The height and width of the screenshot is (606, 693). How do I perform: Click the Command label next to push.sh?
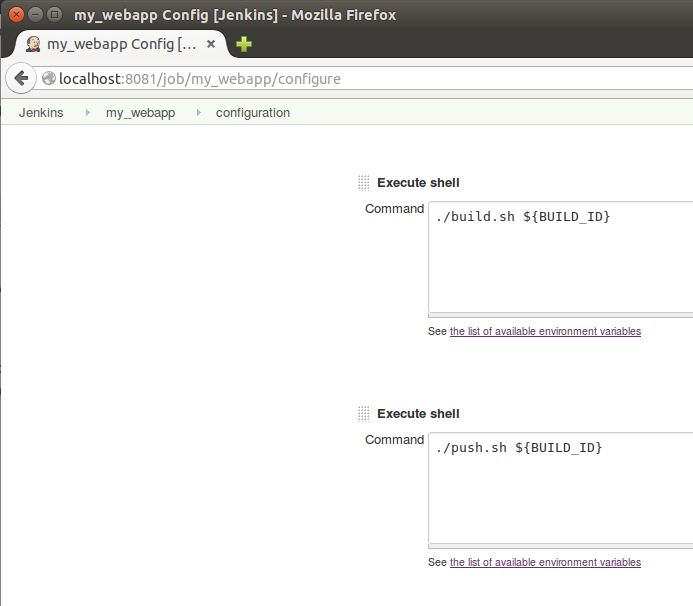[x=394, y=440]
